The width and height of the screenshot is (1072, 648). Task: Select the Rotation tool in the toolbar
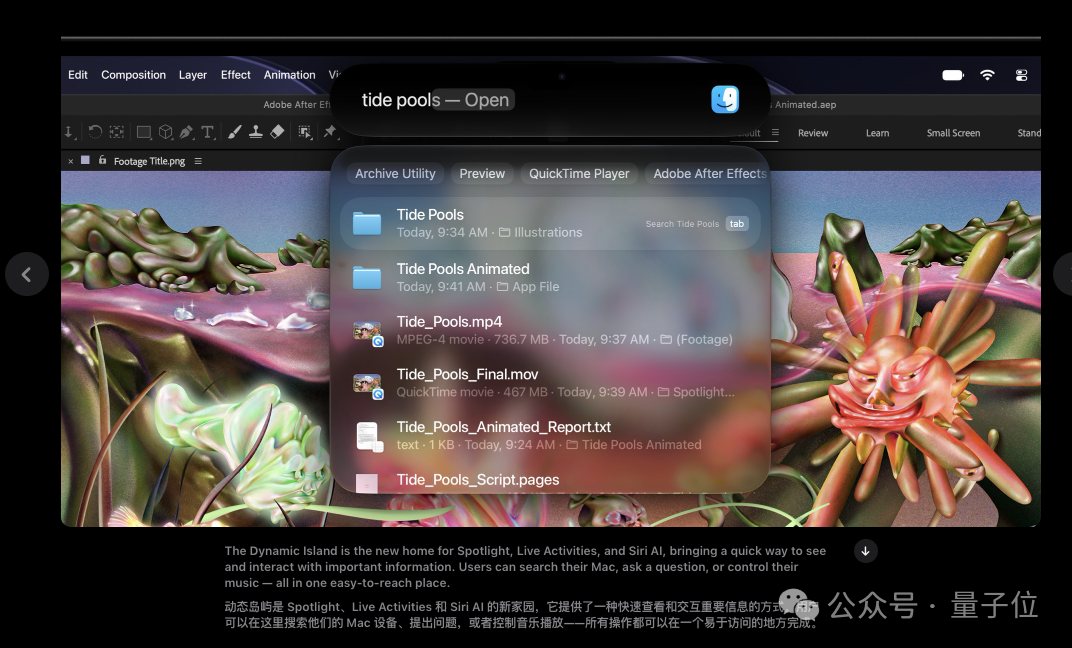[x=95, y=132]
